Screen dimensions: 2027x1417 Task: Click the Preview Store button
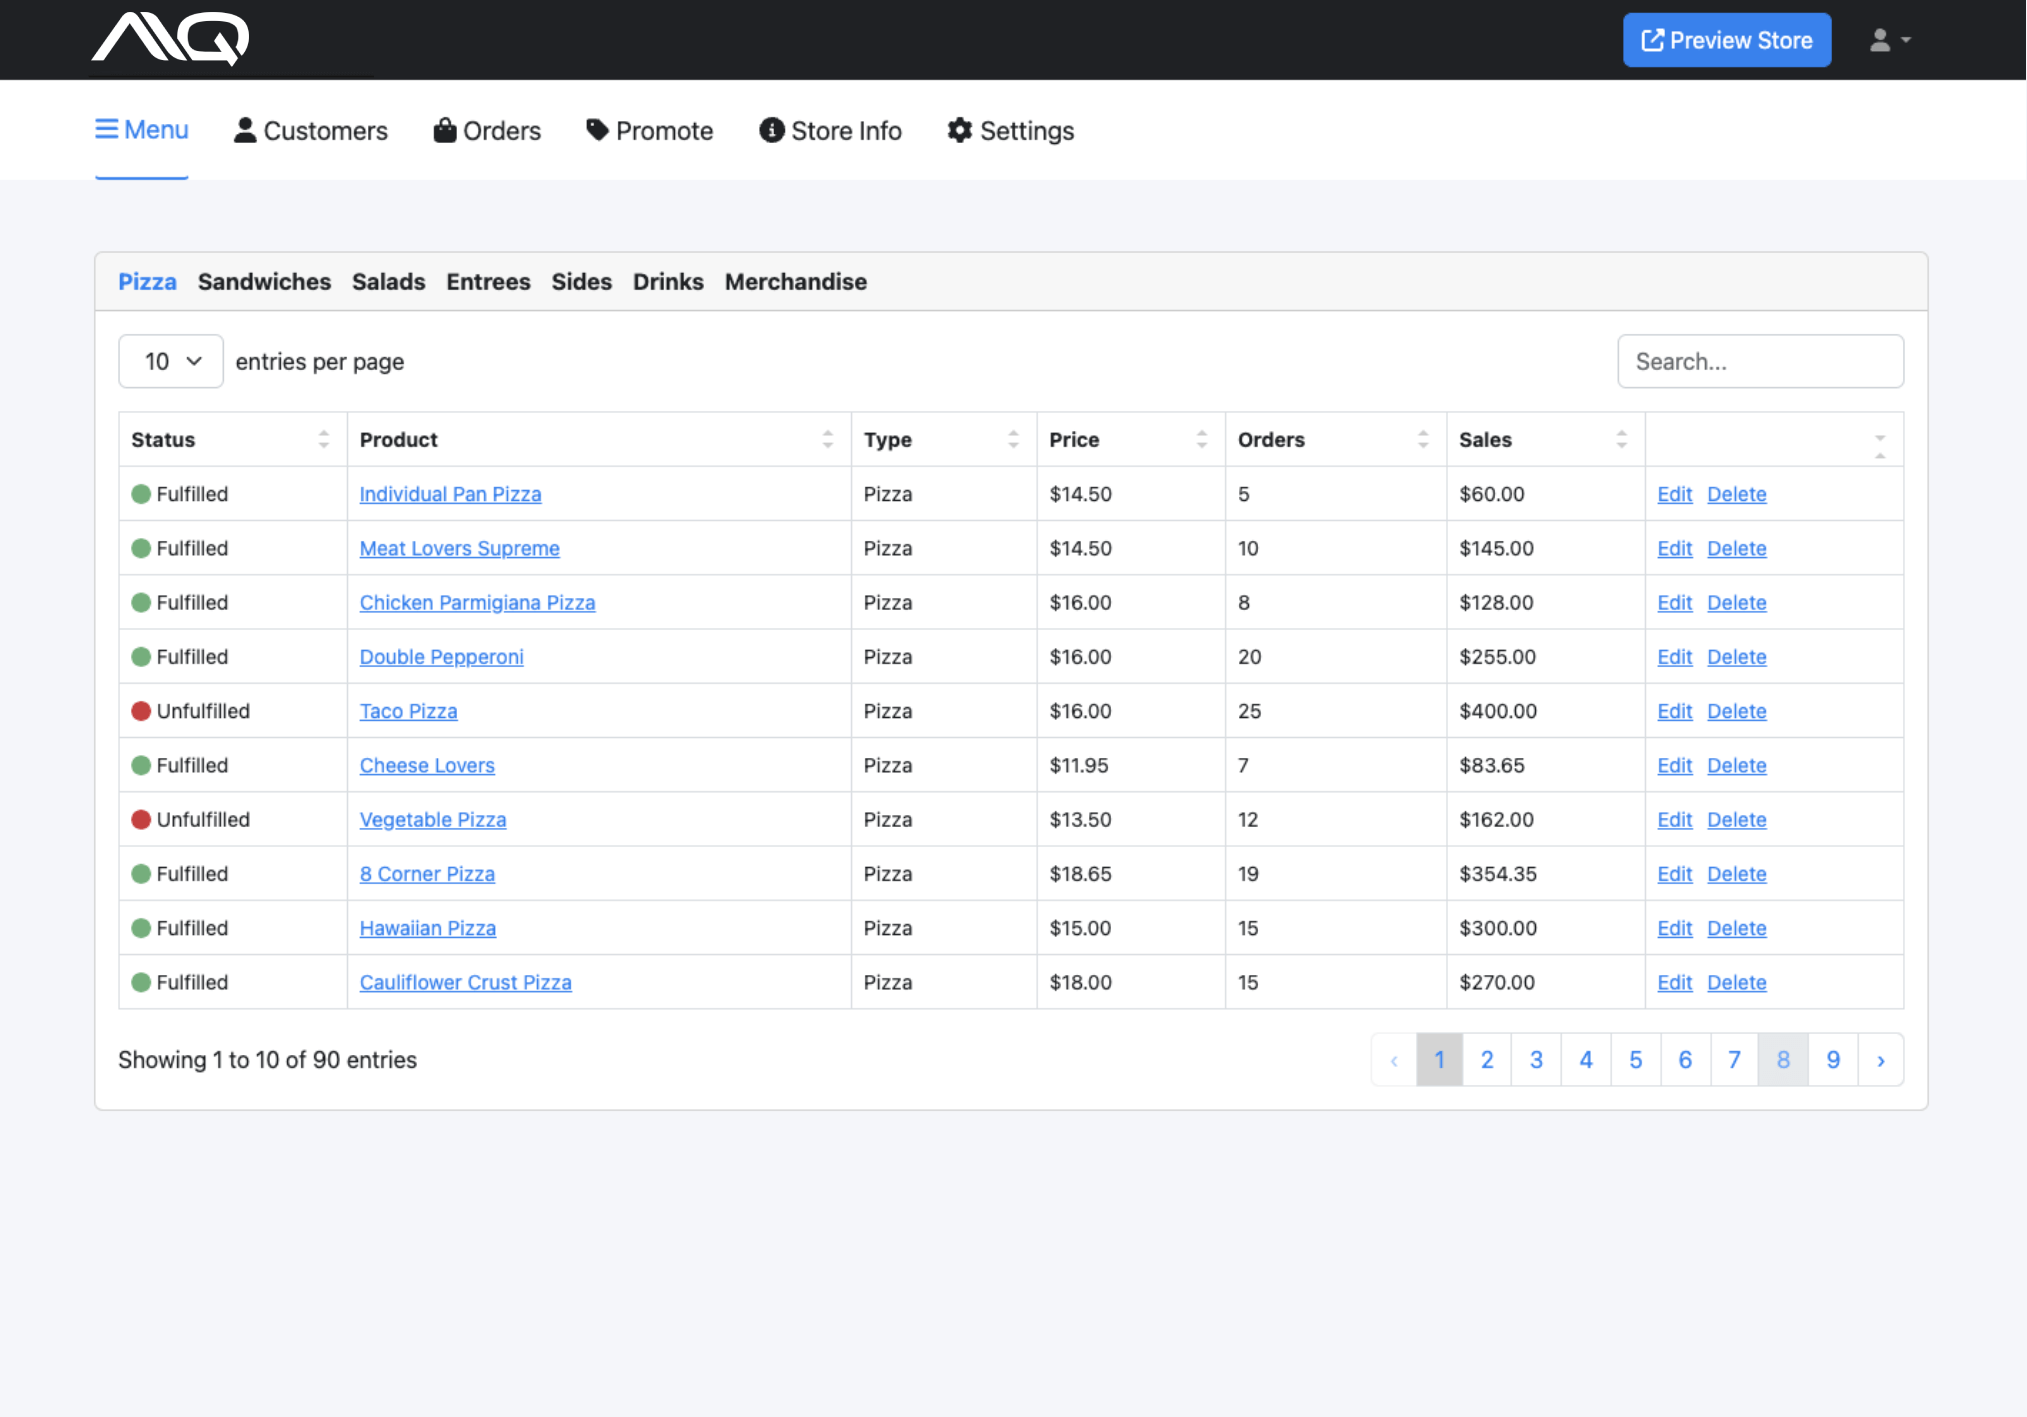(x=1726, y=40)
